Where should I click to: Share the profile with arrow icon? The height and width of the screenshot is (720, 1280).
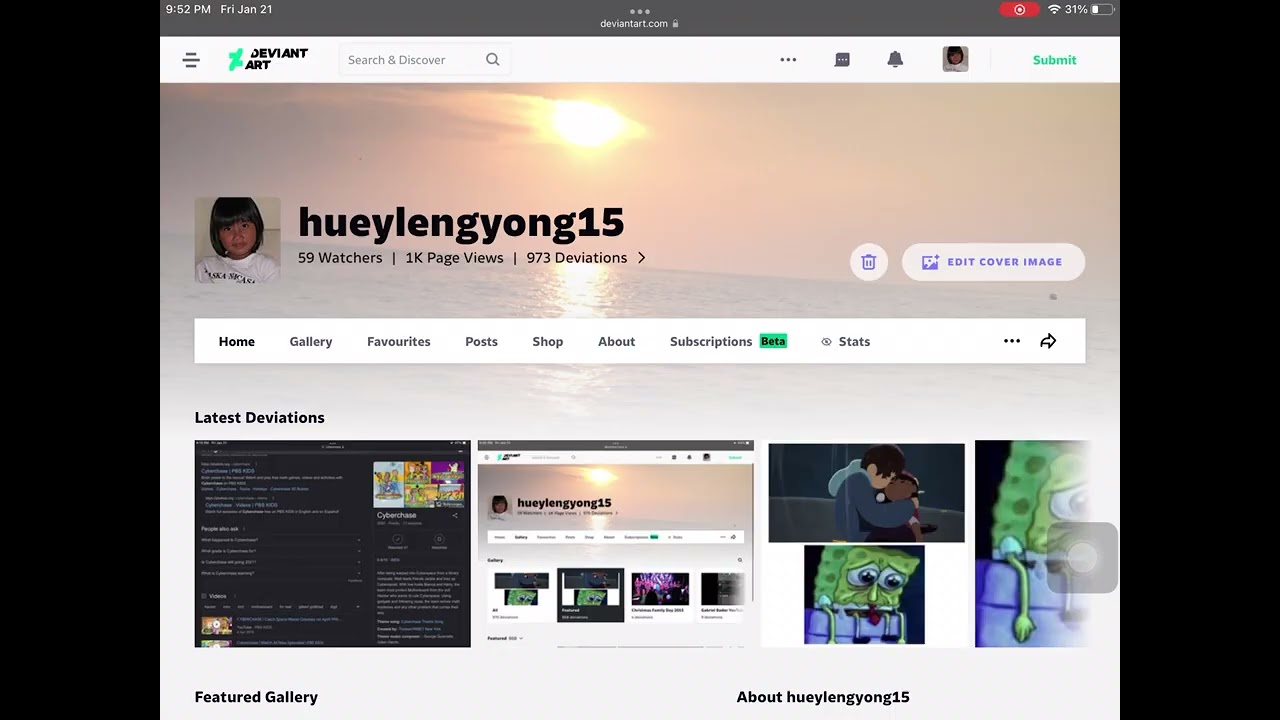coord(1048,341)
